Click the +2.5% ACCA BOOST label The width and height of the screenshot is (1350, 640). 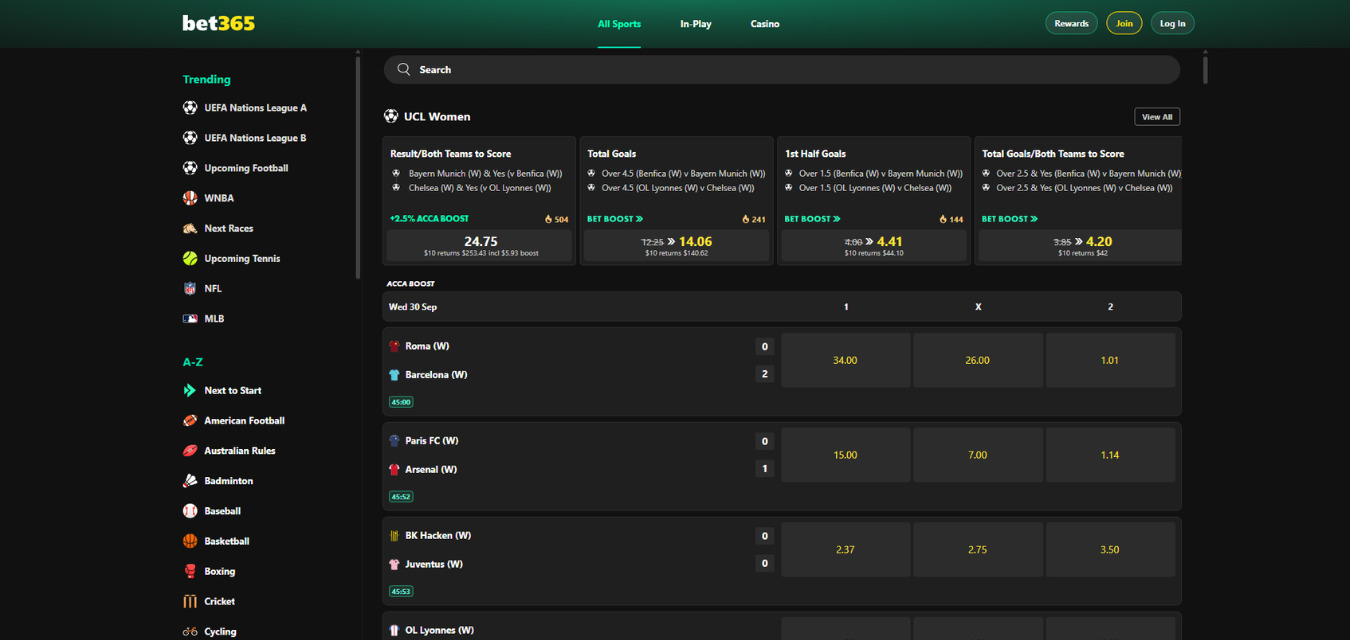point(429,218)
